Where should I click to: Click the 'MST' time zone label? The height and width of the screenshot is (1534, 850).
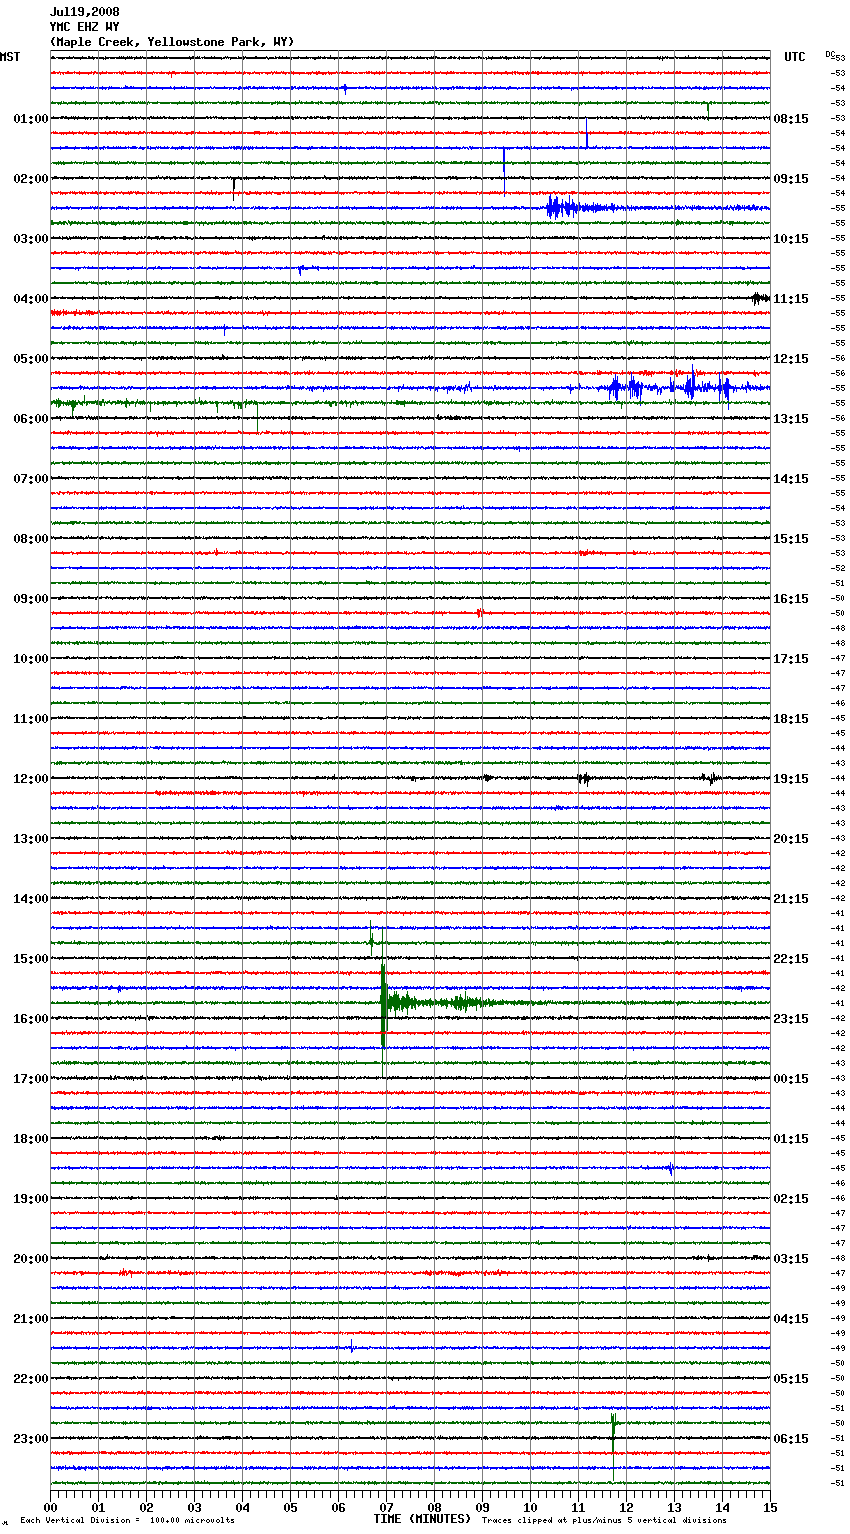[x=10, y=57]
